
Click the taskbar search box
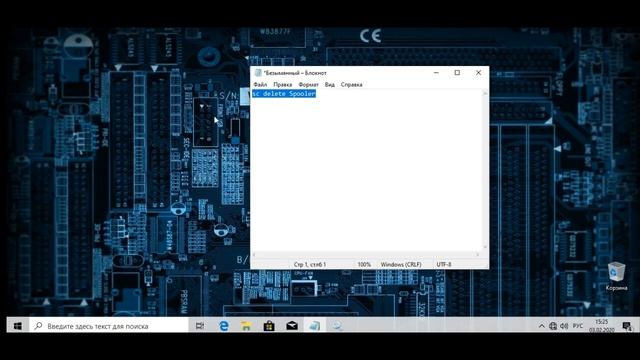pyautogui.click(x=109, y=326)
